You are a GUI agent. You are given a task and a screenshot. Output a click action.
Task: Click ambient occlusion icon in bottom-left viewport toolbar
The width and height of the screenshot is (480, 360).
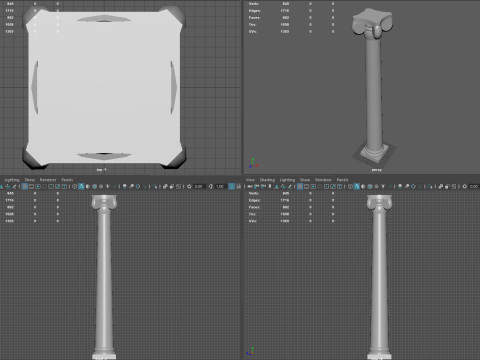click(x=124, y=187)
